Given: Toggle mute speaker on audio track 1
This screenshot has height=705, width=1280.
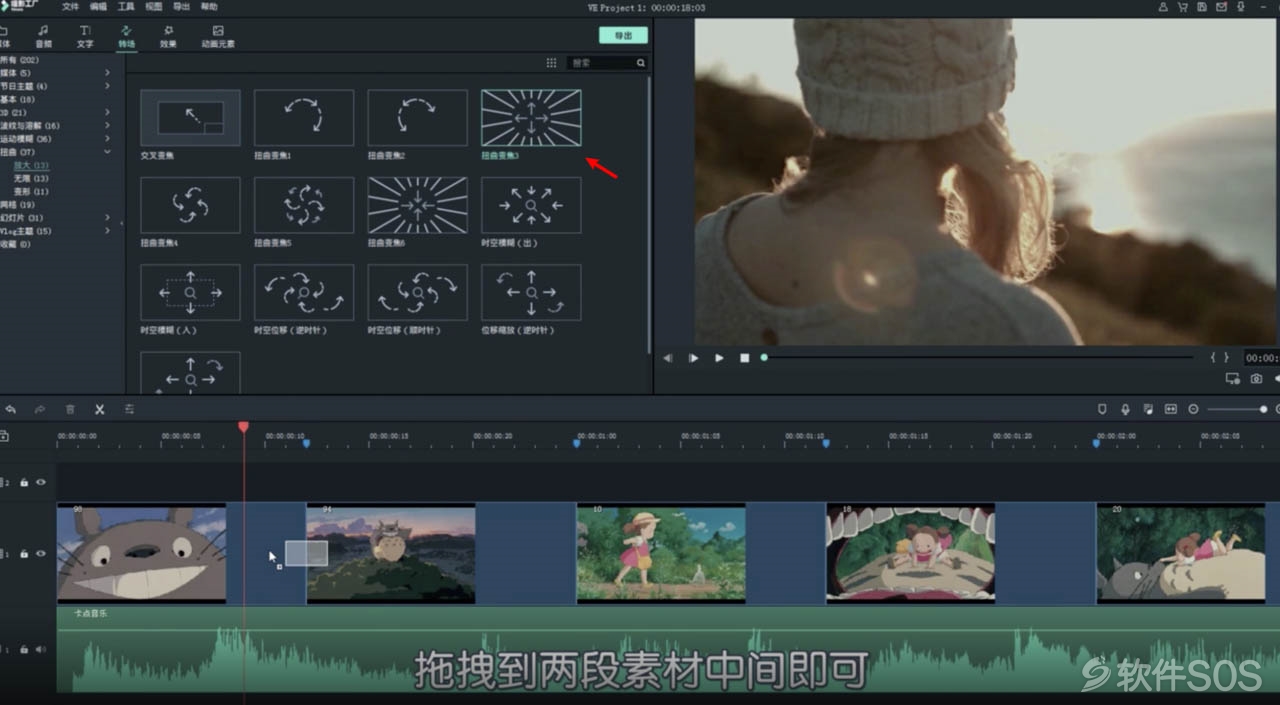Looking at the screenshot, I should (41, 649).
